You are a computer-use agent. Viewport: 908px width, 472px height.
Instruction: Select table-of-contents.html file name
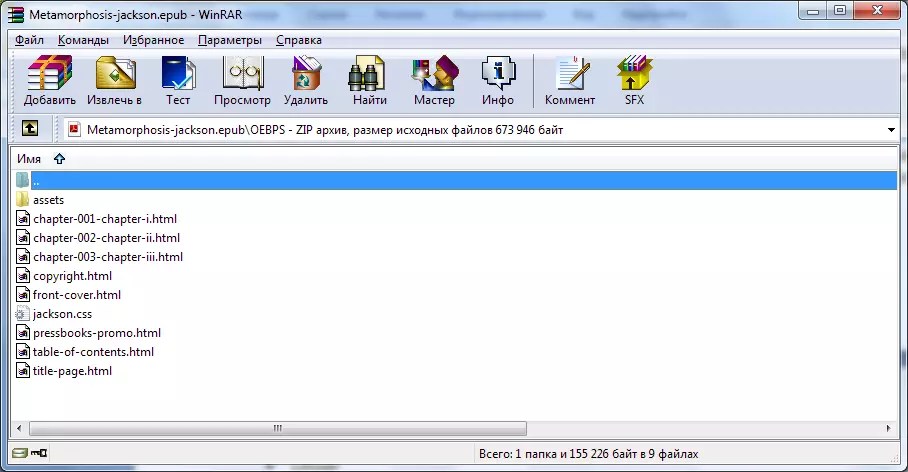tap(93, 352)
